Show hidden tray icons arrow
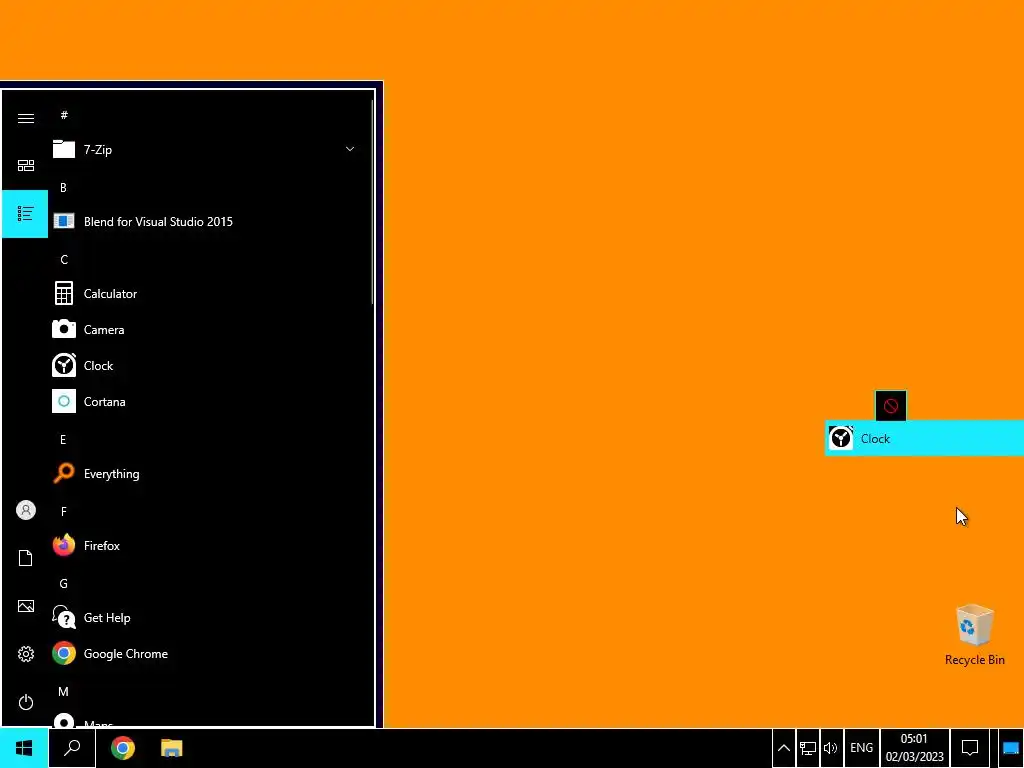The image size is (1024, 768). [x=784, y=748]
